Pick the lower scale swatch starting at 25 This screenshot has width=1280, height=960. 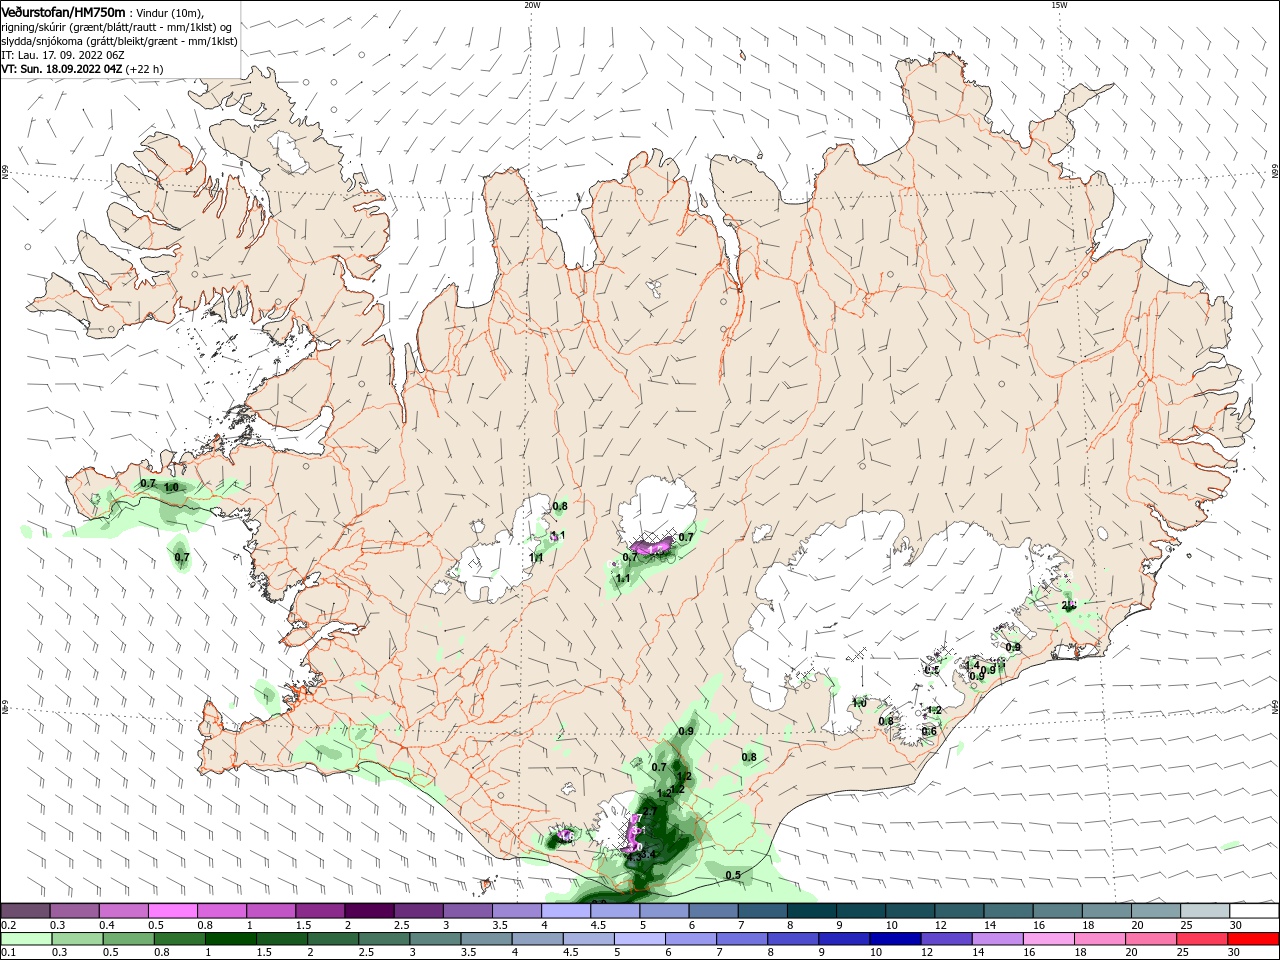pyautogui.click(x=1203, y=939)
